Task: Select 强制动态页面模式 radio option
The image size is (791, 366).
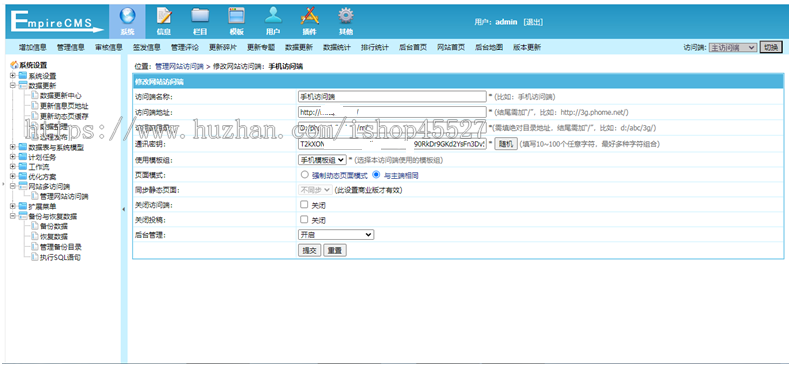Action: pos(304,175)
